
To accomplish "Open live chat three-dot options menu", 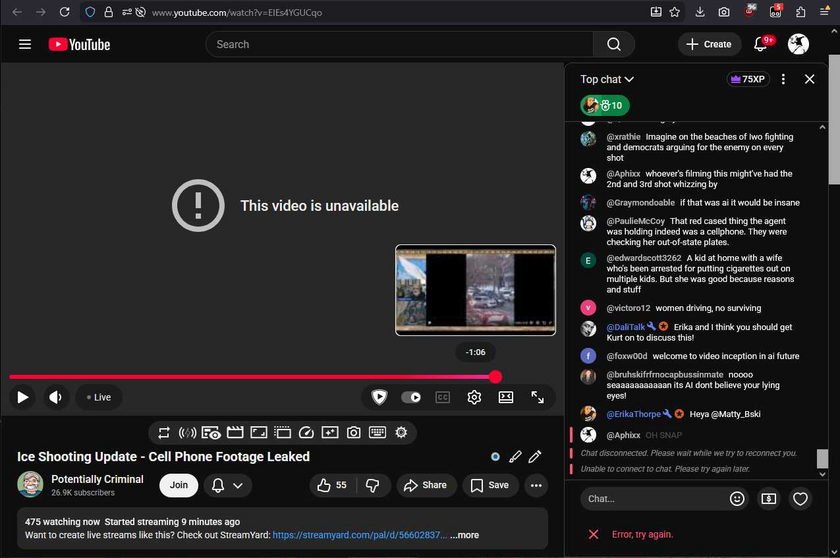I will coord(783,79).
